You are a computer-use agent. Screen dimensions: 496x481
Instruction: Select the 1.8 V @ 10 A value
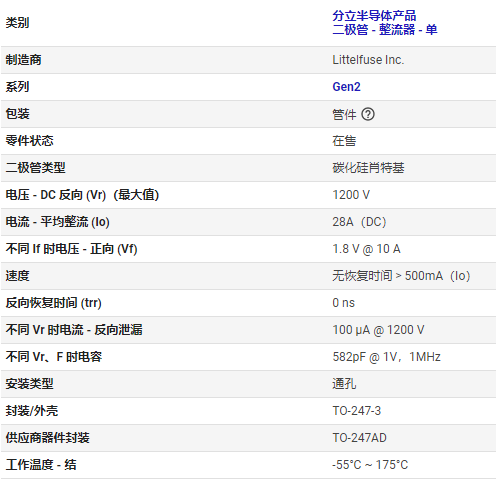tap(366, 249)
